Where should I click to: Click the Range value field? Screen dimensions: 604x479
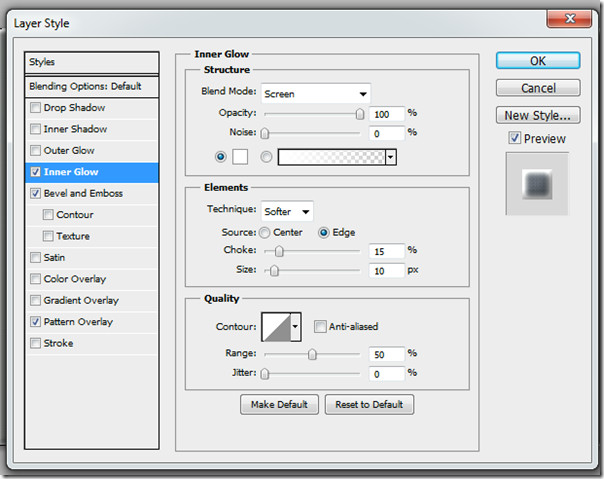pos(387,354)
